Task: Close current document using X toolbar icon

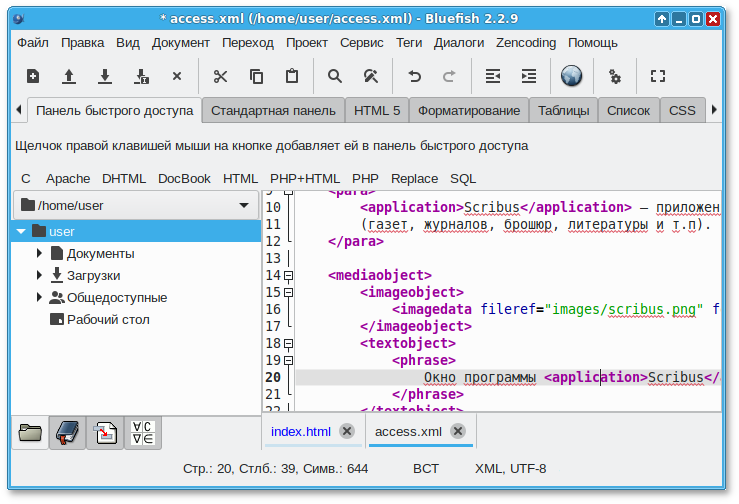Action: click(177, 76)
